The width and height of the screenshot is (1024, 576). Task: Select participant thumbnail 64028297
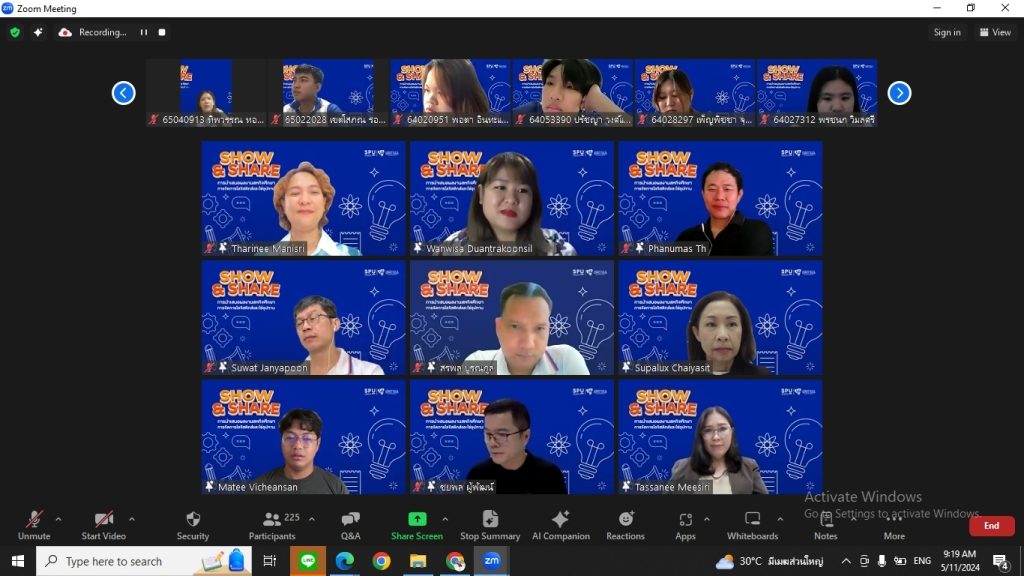coord(695,93)
